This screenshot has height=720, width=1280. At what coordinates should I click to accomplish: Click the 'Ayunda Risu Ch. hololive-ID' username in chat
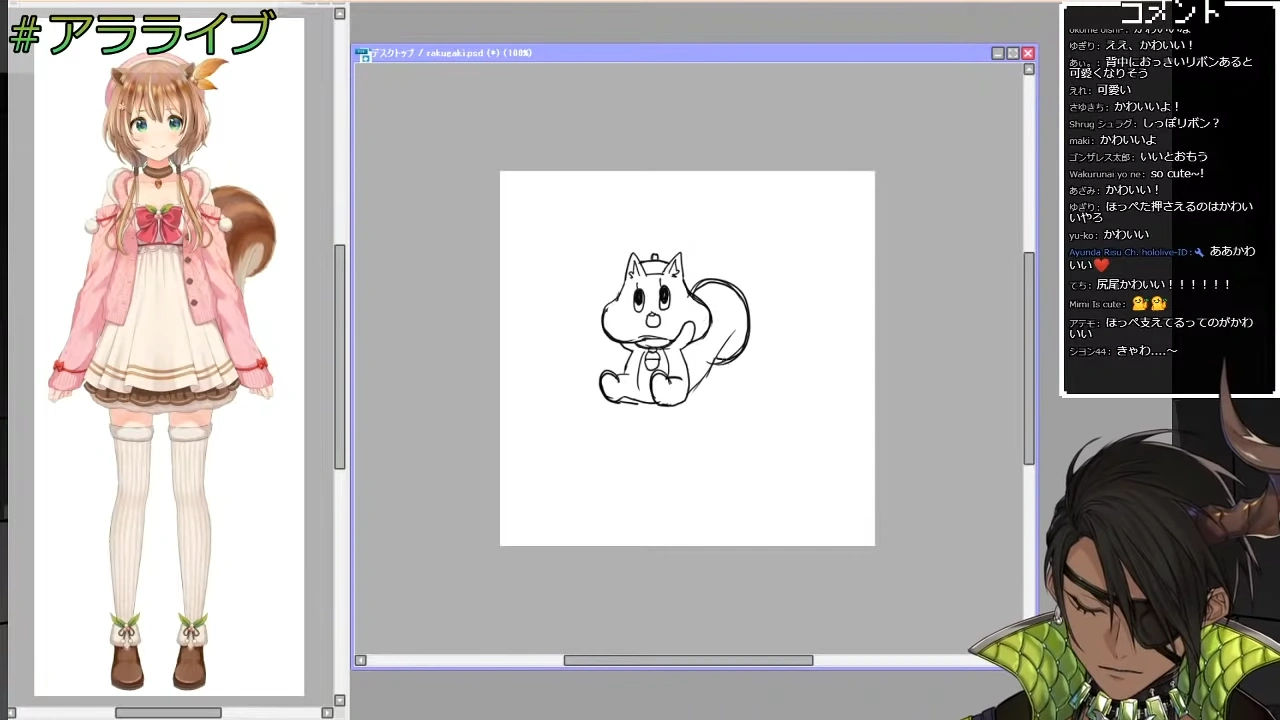(1130, 252)
